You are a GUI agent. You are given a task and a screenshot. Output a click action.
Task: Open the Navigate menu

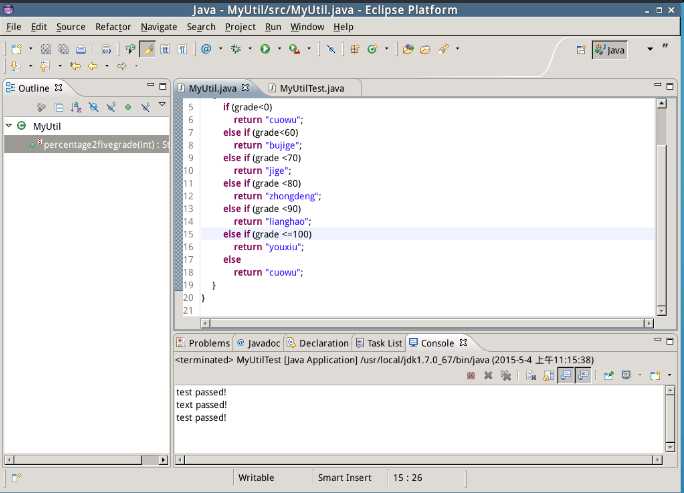(159, 27)
